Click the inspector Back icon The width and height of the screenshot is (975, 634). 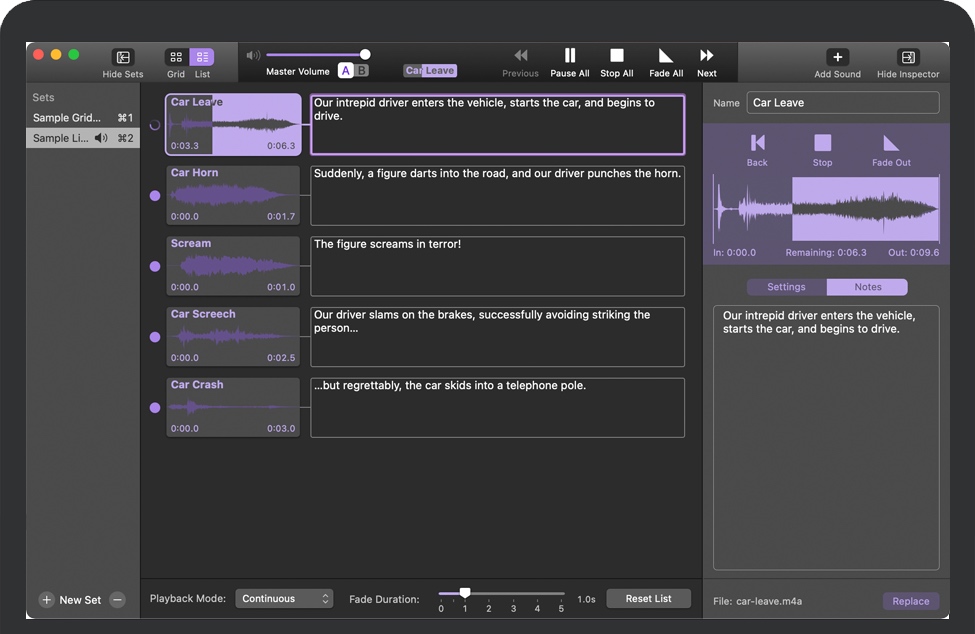coord(757,143)
